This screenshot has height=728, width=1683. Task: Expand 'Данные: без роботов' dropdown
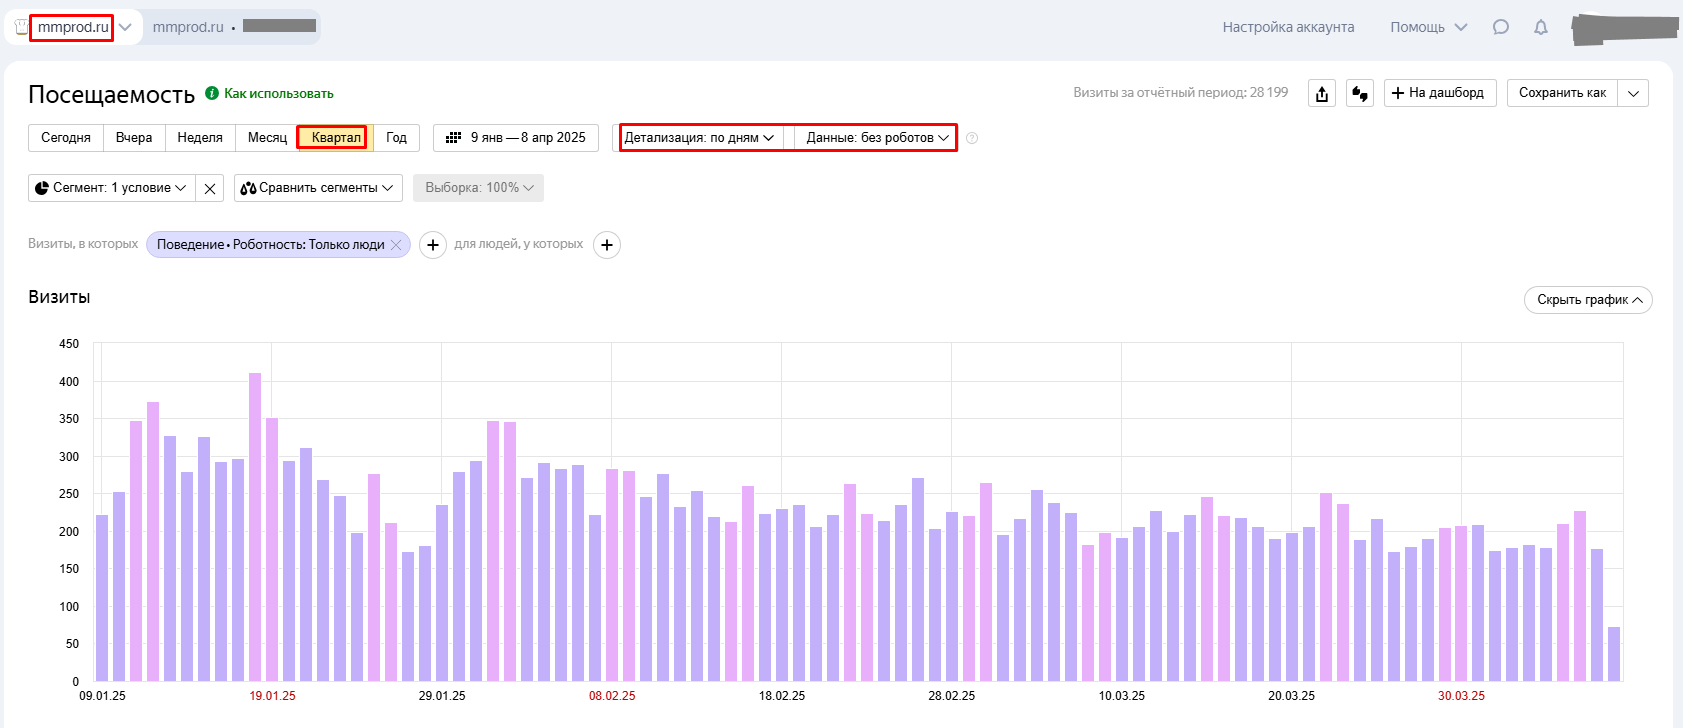coord(877,138)
